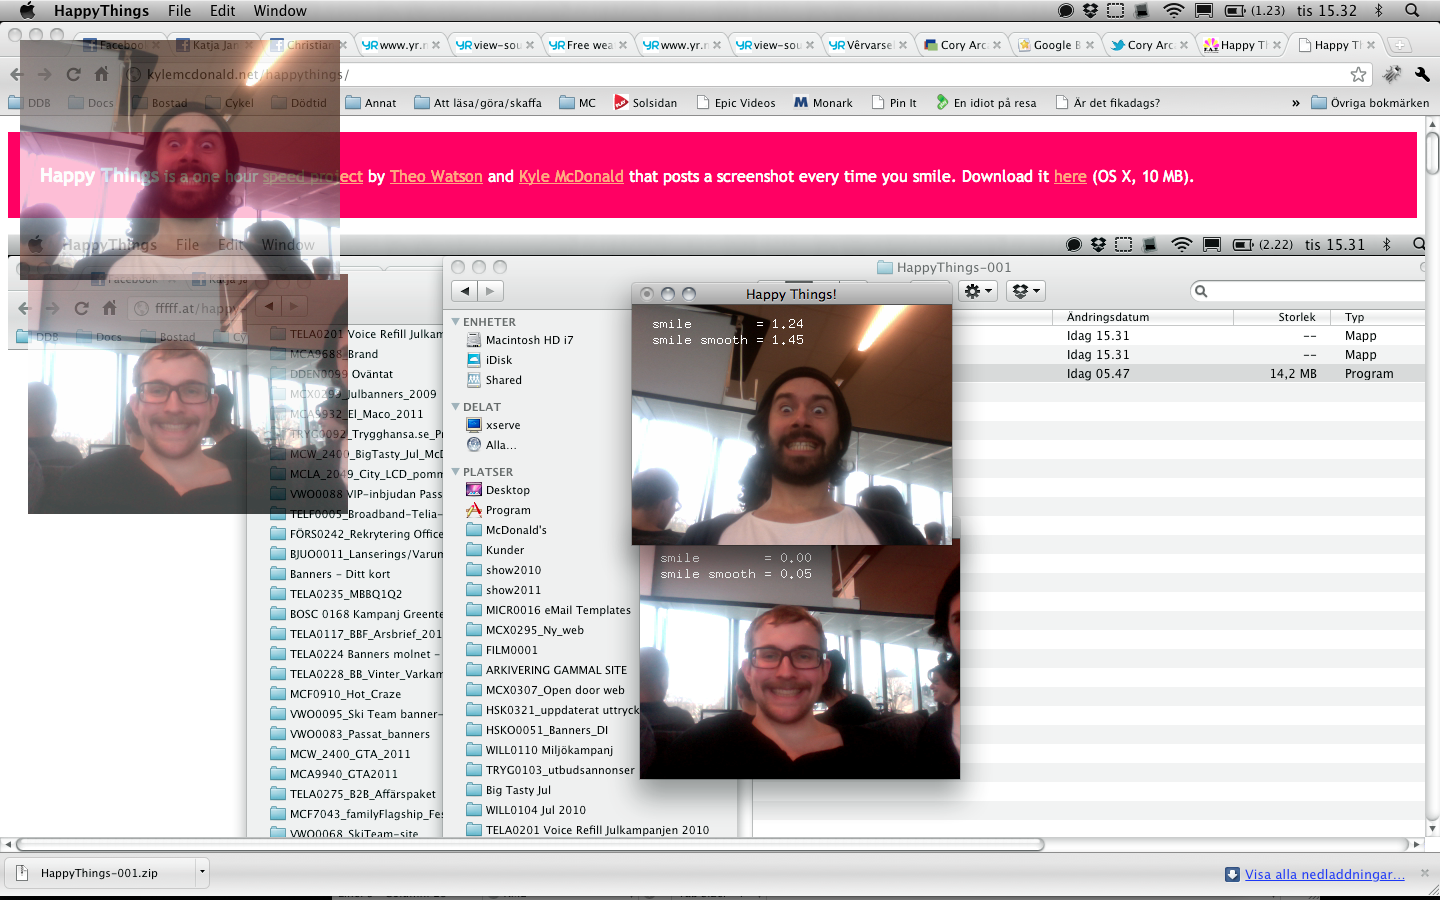Expand the bookmarks overflow chevron

(1296, 102)
